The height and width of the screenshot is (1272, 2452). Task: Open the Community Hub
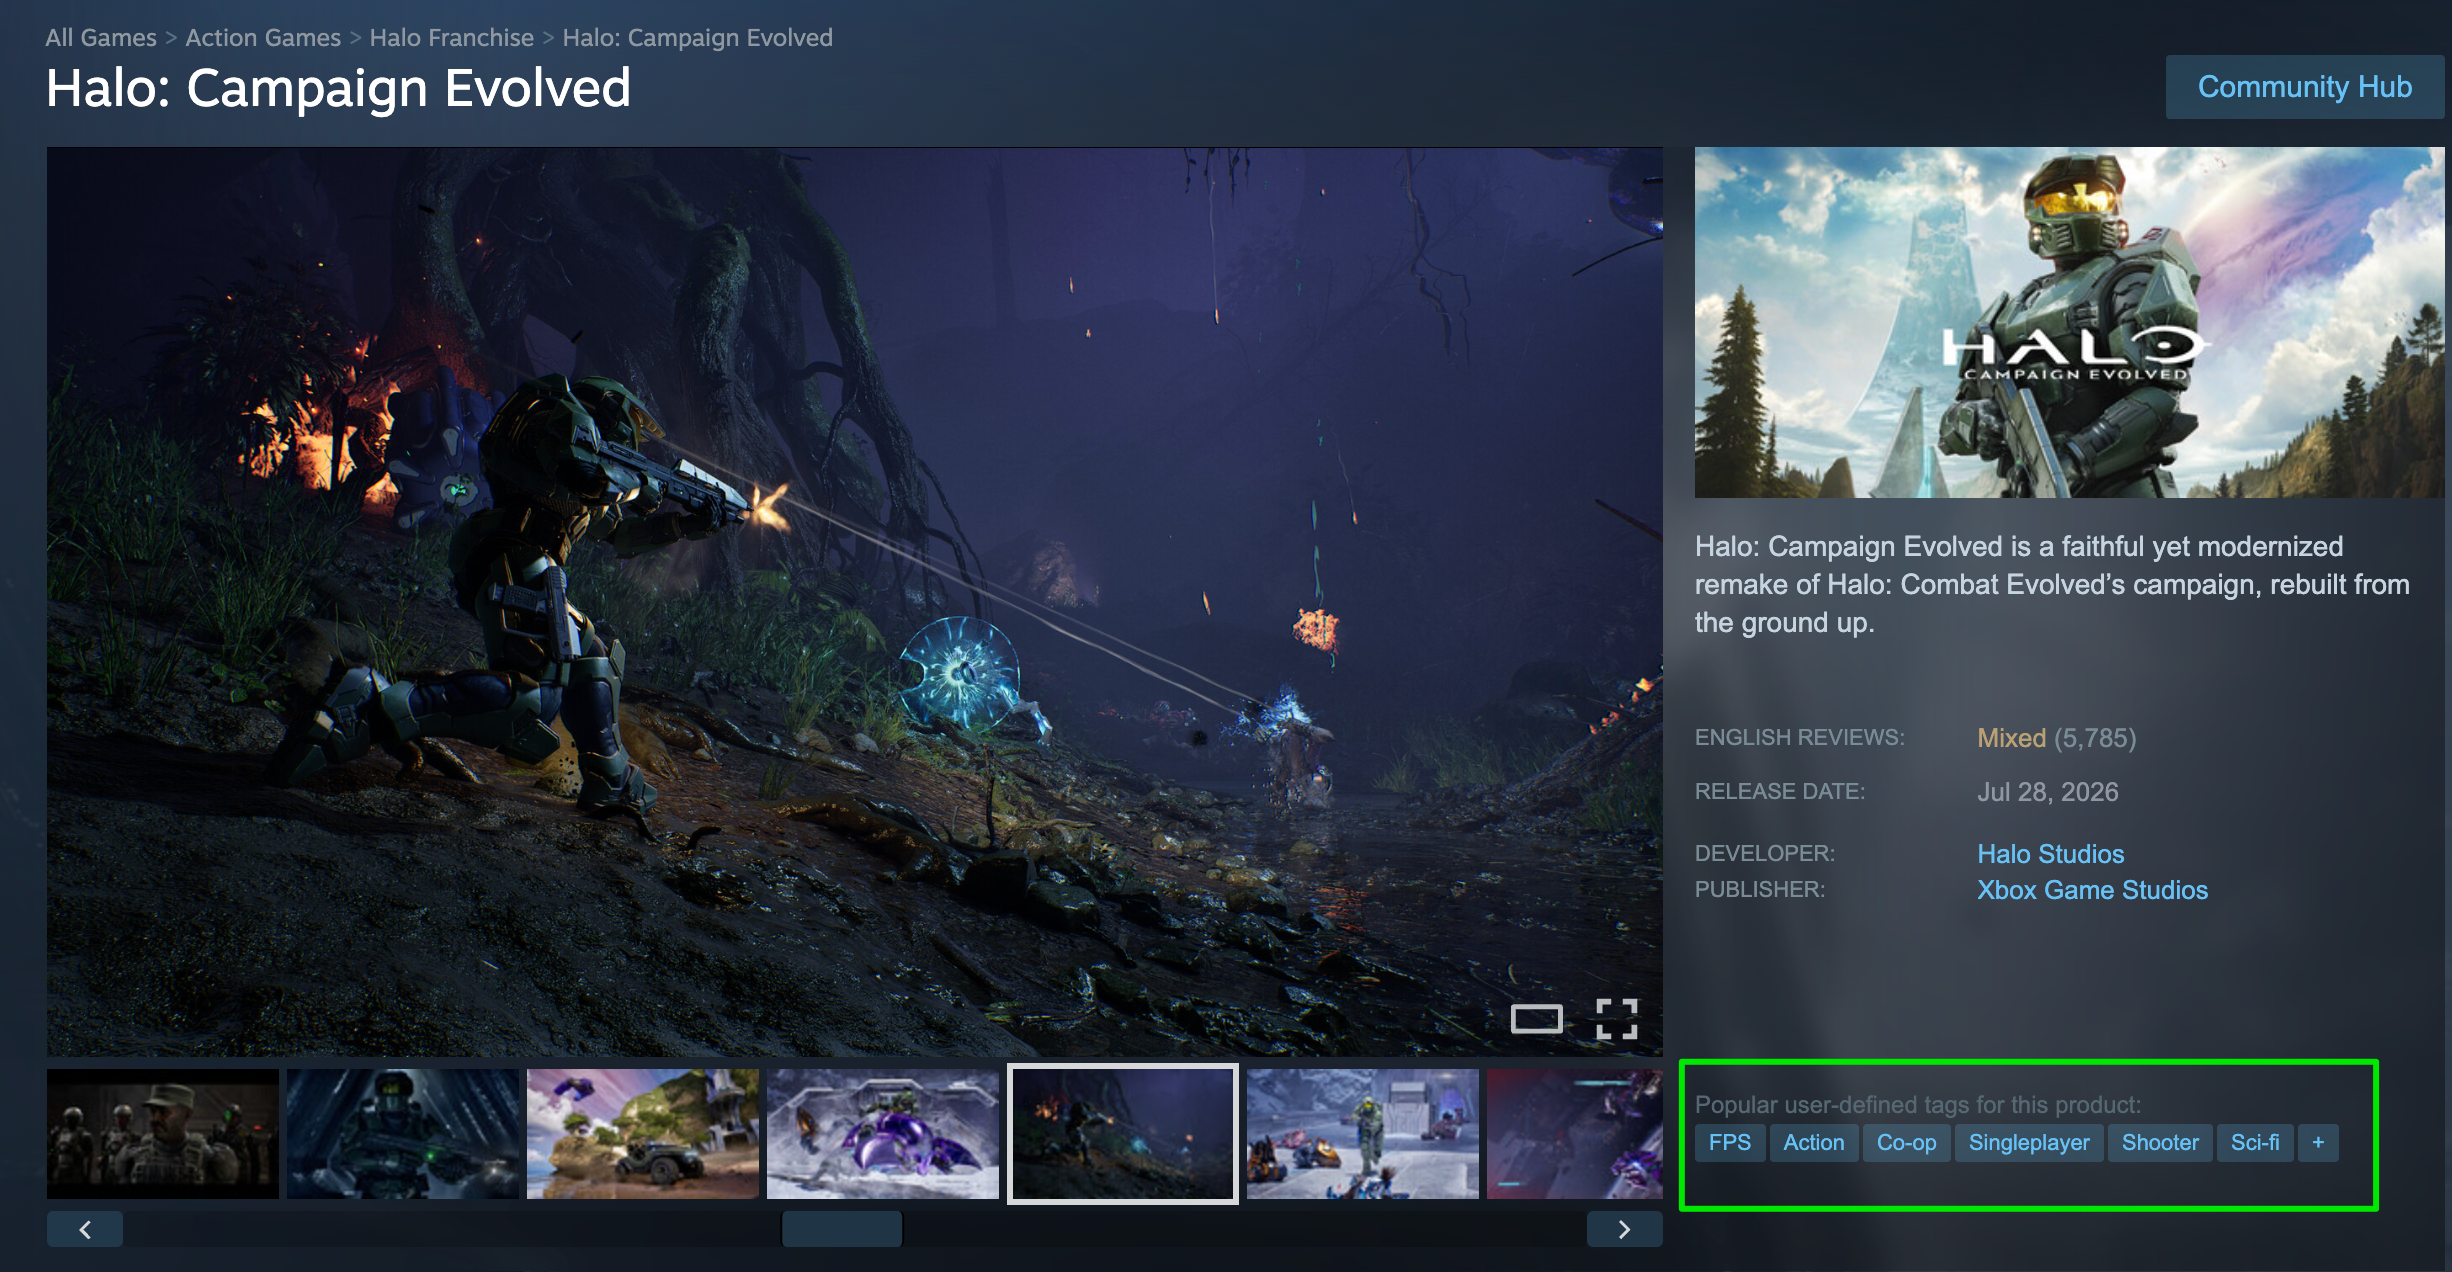(x=2305, y=87)
